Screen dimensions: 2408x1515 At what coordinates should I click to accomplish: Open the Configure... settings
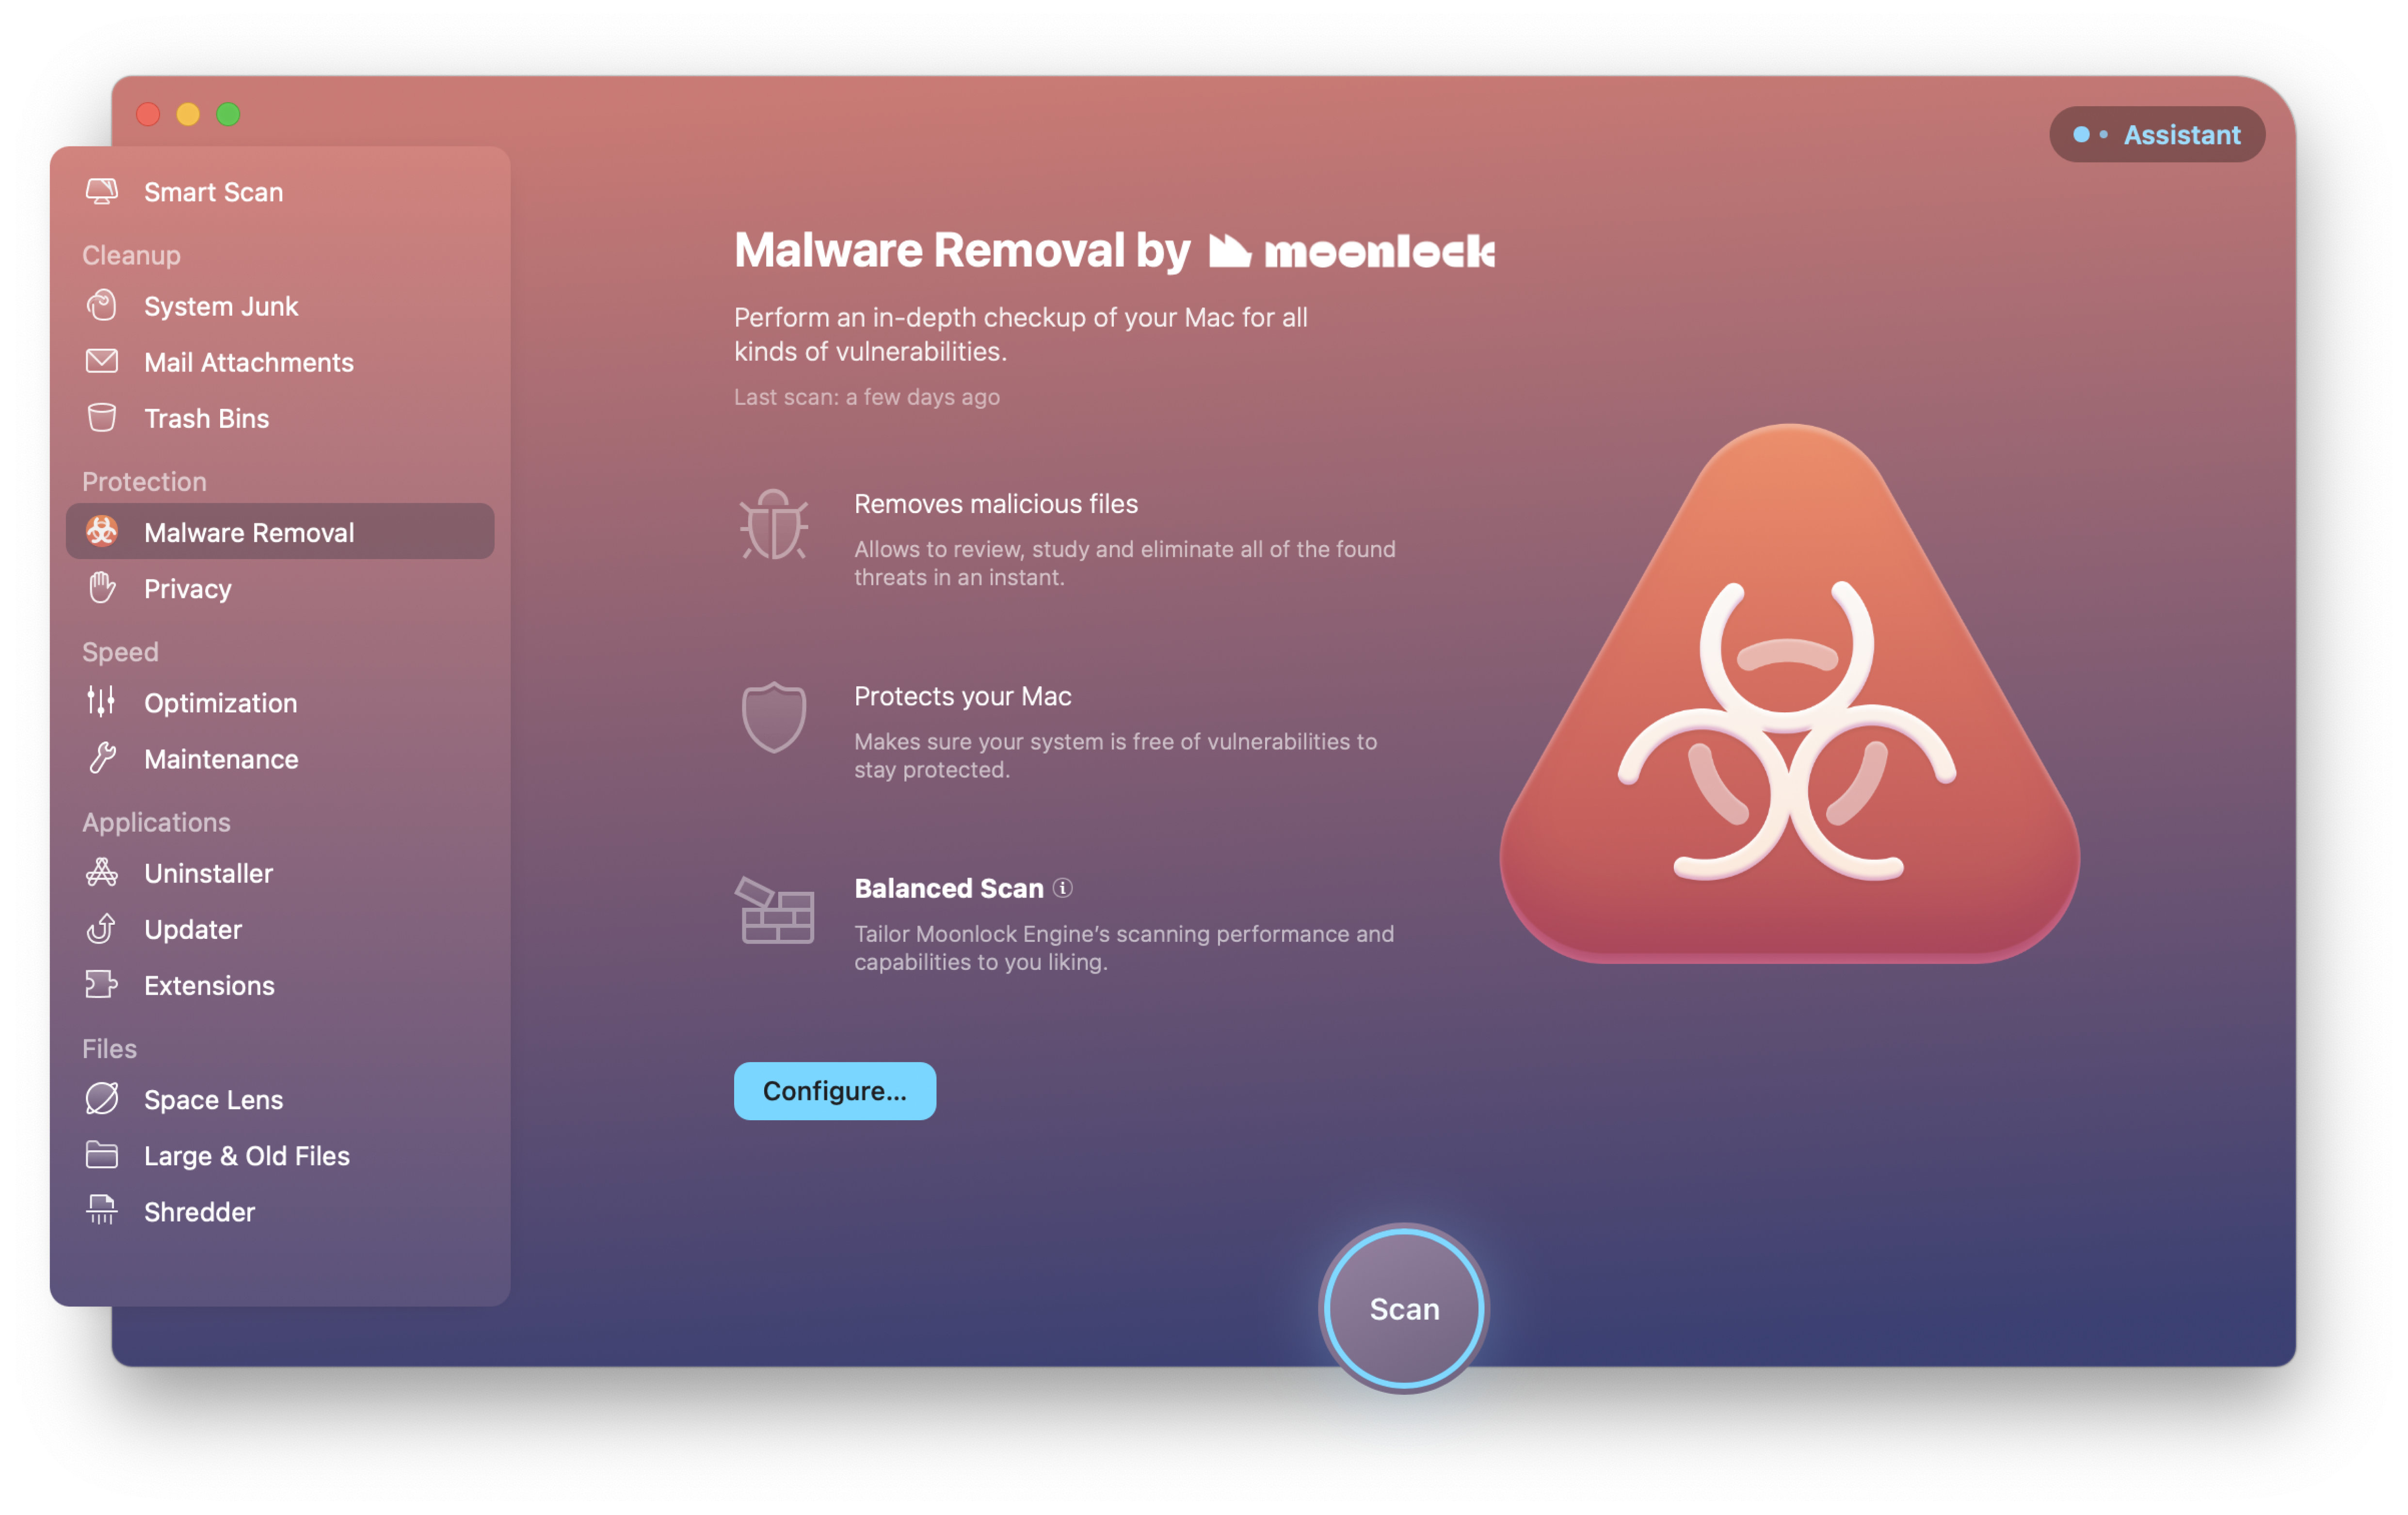tap(835, 1090)
